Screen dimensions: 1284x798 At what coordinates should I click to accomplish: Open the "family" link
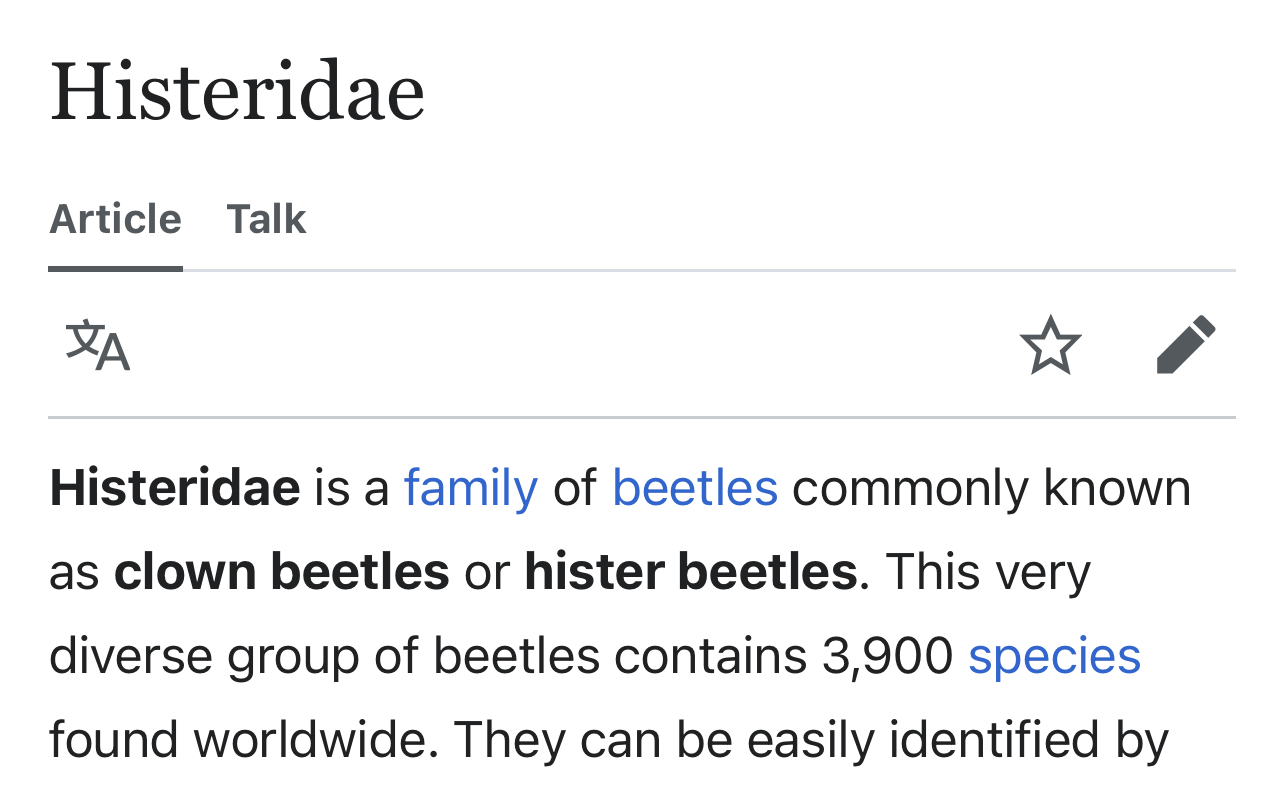click(470, 489)
